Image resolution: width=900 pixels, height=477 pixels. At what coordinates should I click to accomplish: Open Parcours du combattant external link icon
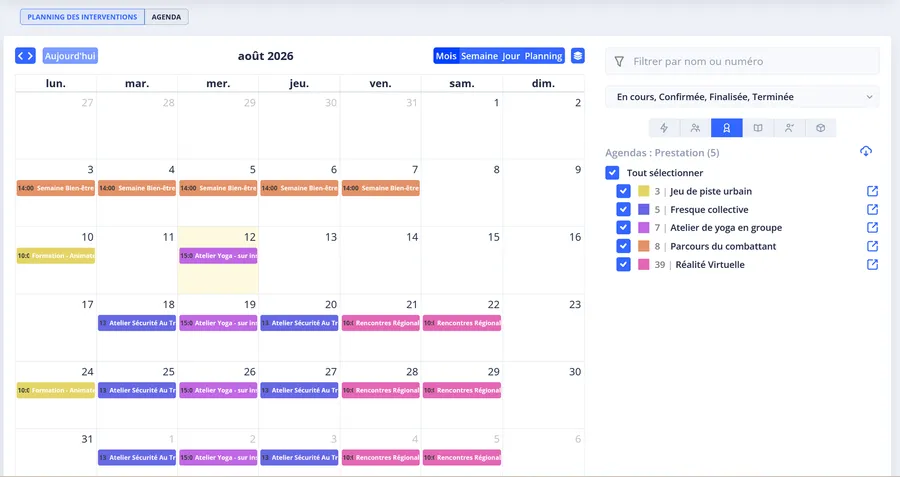tap(872, 246)
